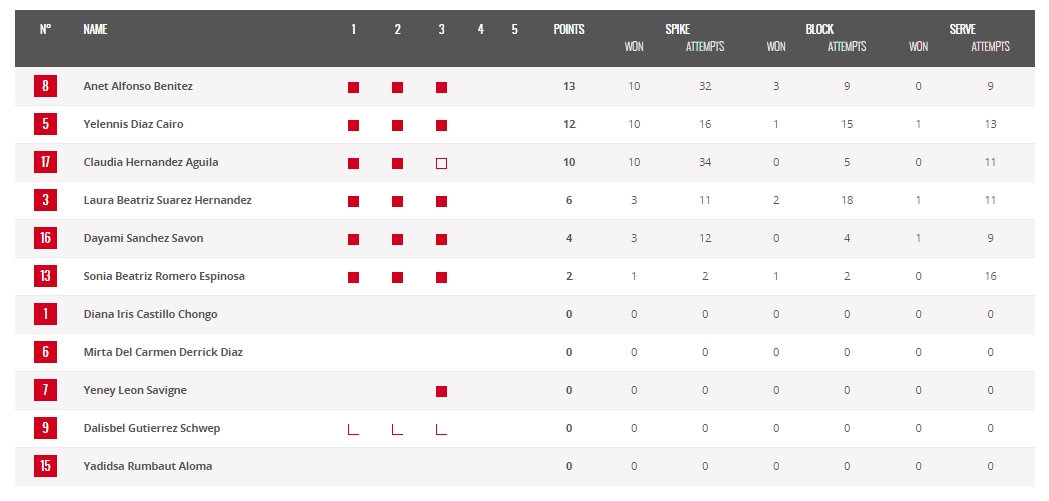
Task: Open player Yelennis Diaz Cairo
Action: click(133, 124)
